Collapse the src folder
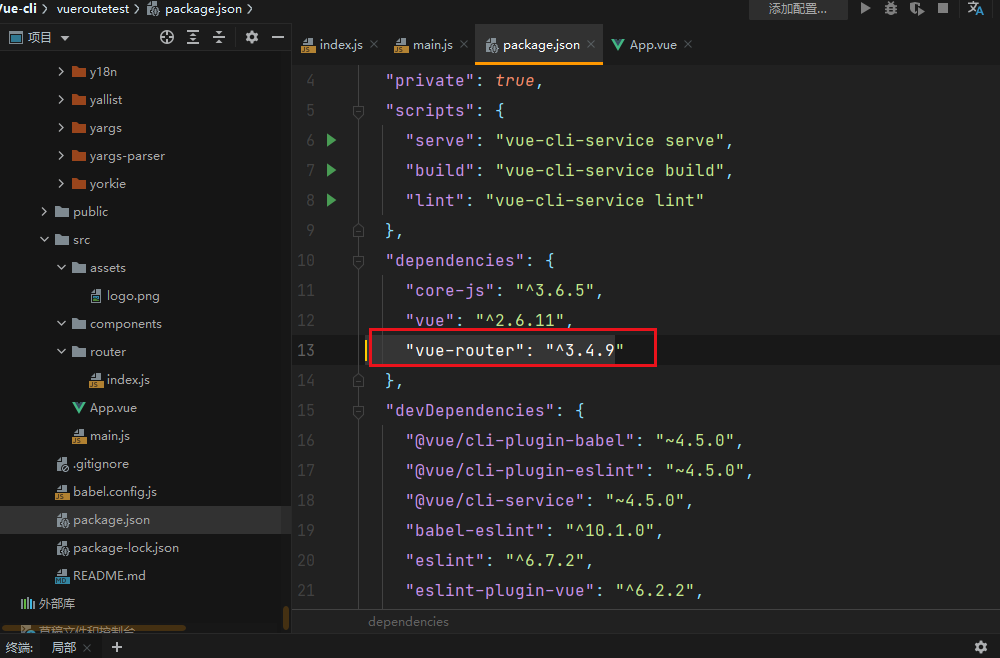This screenshot has width=1000, height=658. coord(44,239)
